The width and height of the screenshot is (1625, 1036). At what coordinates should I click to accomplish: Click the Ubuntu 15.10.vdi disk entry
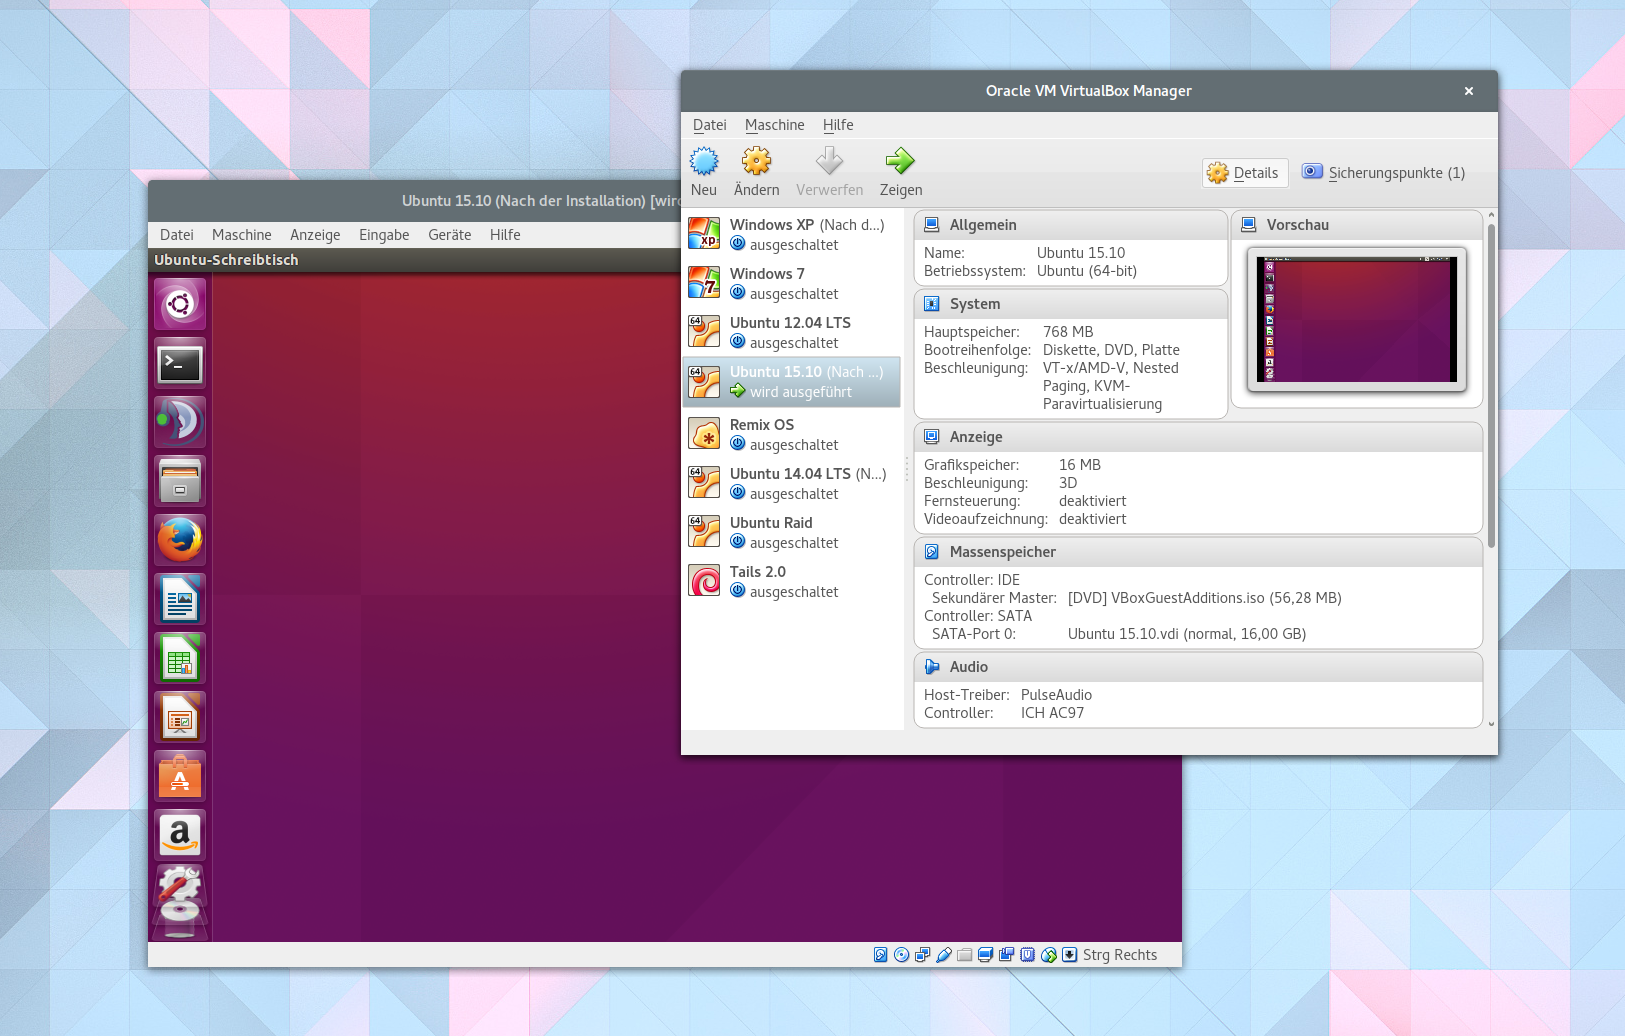(1186, 634)
